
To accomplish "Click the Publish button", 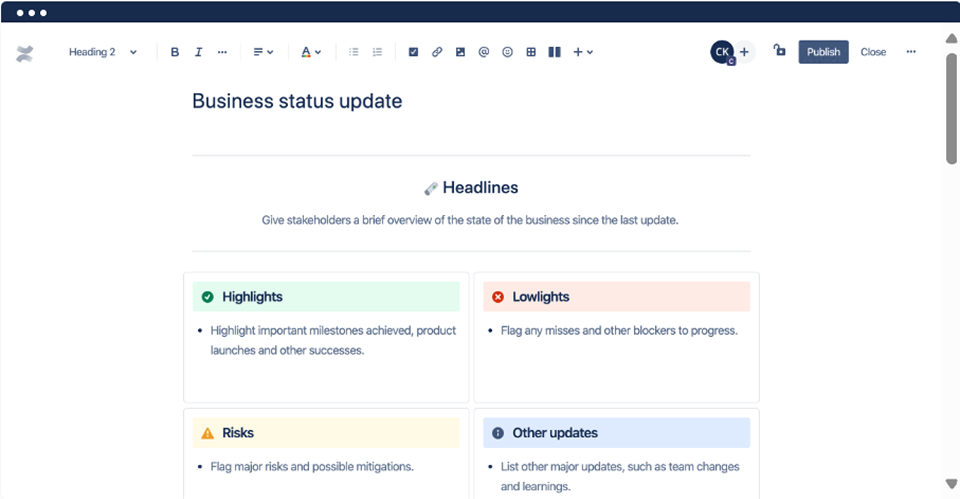I will tap(823, 52).
